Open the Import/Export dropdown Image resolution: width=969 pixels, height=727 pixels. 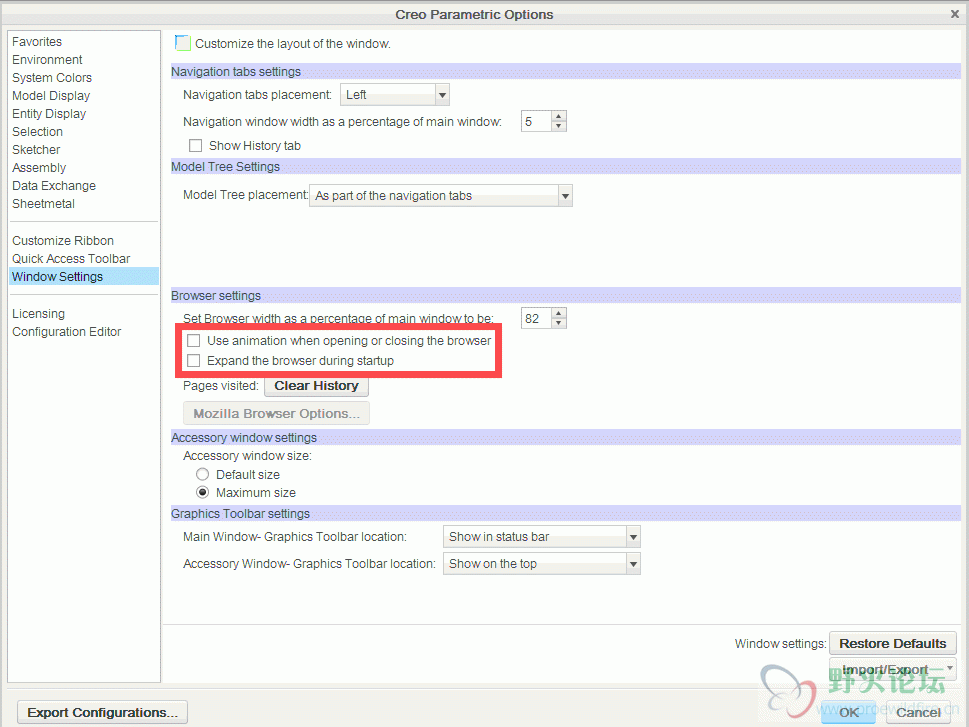click(x=892, y=669)
